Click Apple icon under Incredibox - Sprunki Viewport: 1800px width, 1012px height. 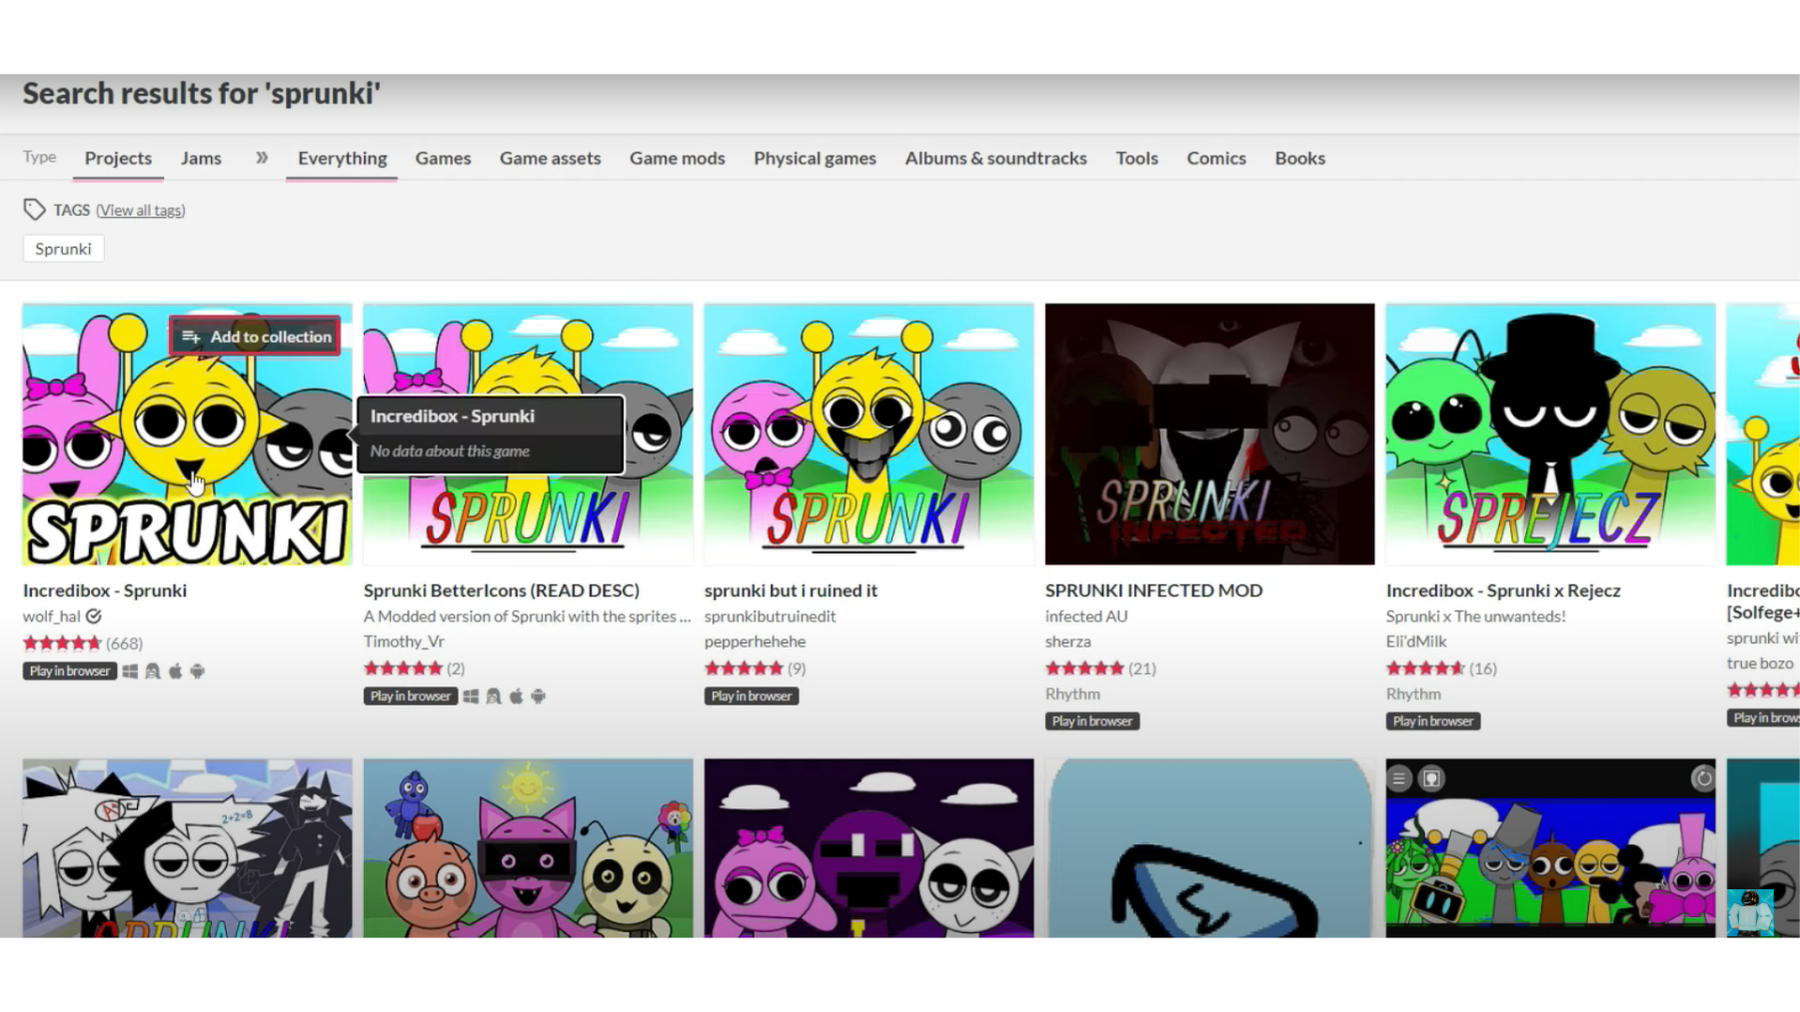[x=175, y=671]
